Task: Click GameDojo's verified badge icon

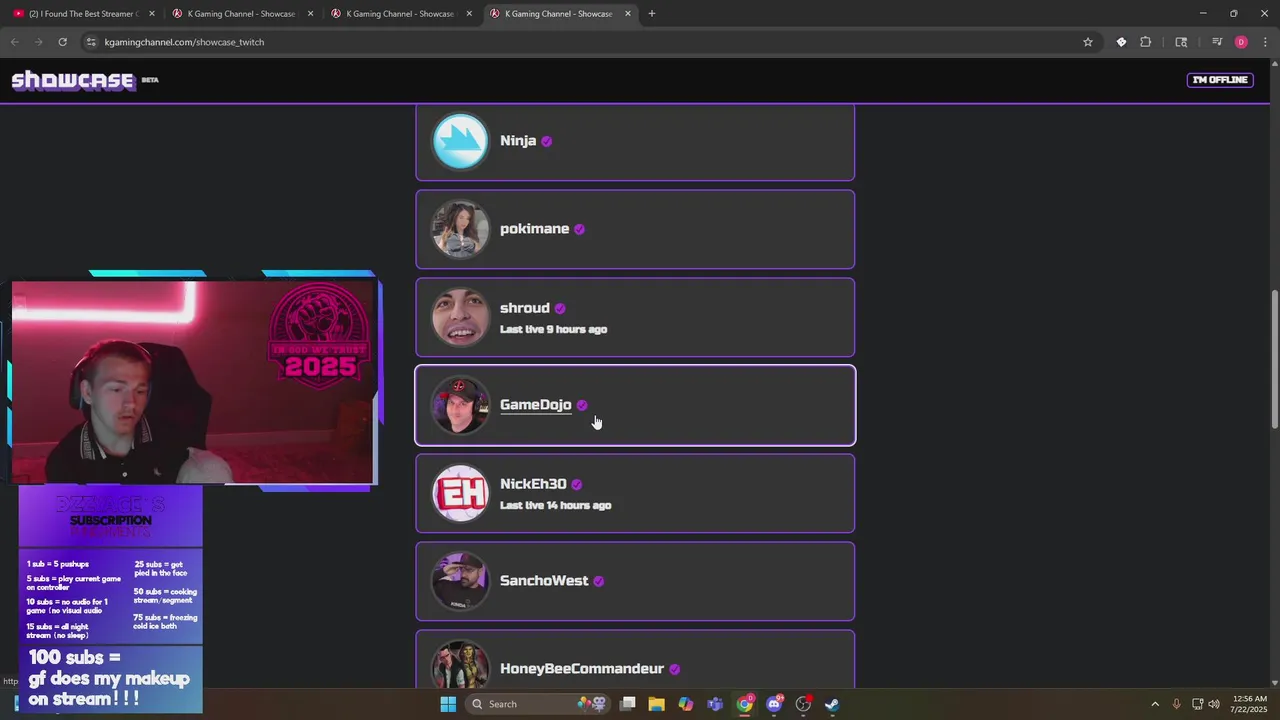Action: (582, 405)
